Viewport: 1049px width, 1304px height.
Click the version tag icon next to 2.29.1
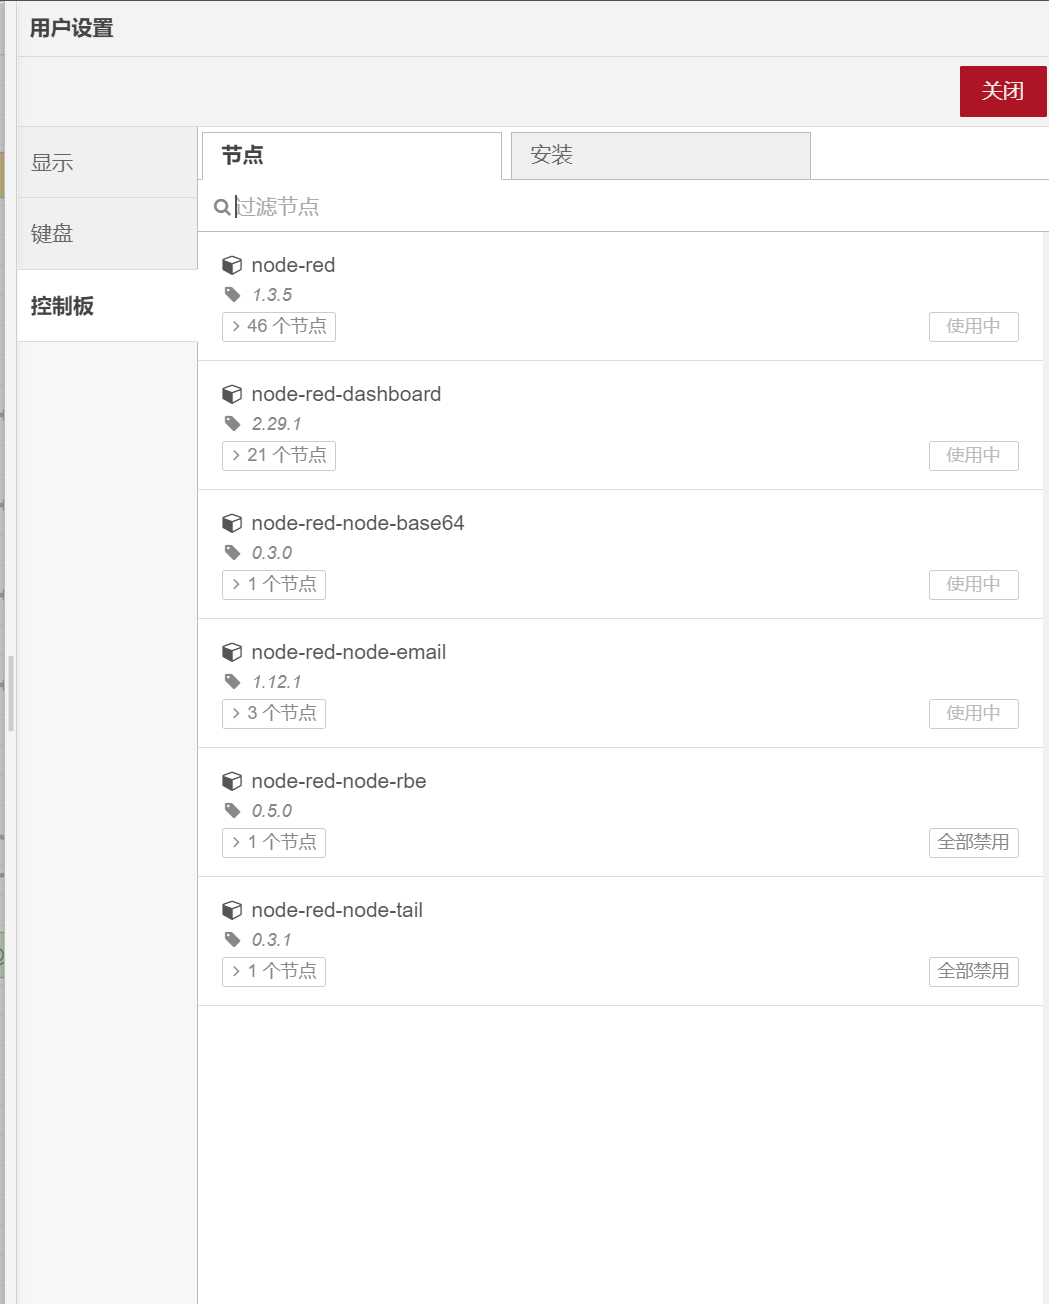233,423
